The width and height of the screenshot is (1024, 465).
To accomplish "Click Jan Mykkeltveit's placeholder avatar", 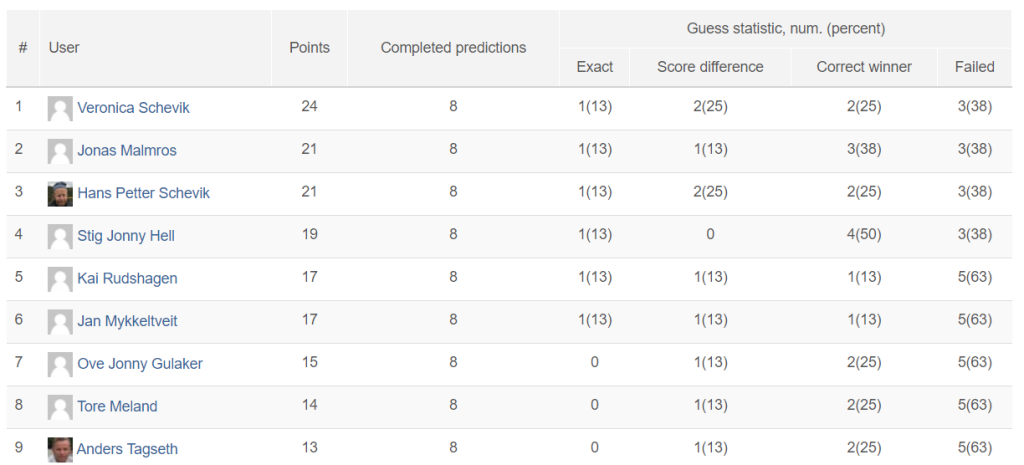I will coord(60,322).
